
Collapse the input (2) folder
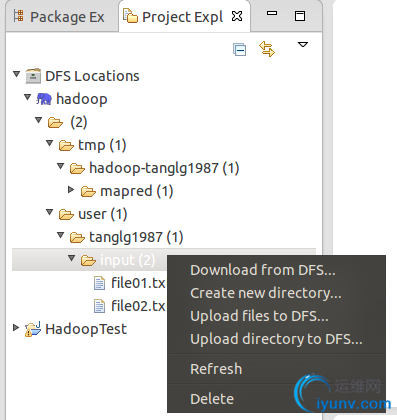coord(72,258)
